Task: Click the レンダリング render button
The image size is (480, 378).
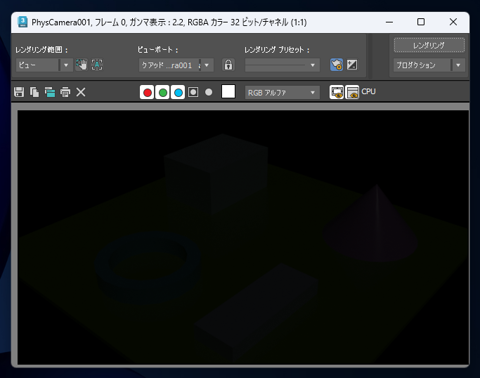Action: click(x=429, y=45)
